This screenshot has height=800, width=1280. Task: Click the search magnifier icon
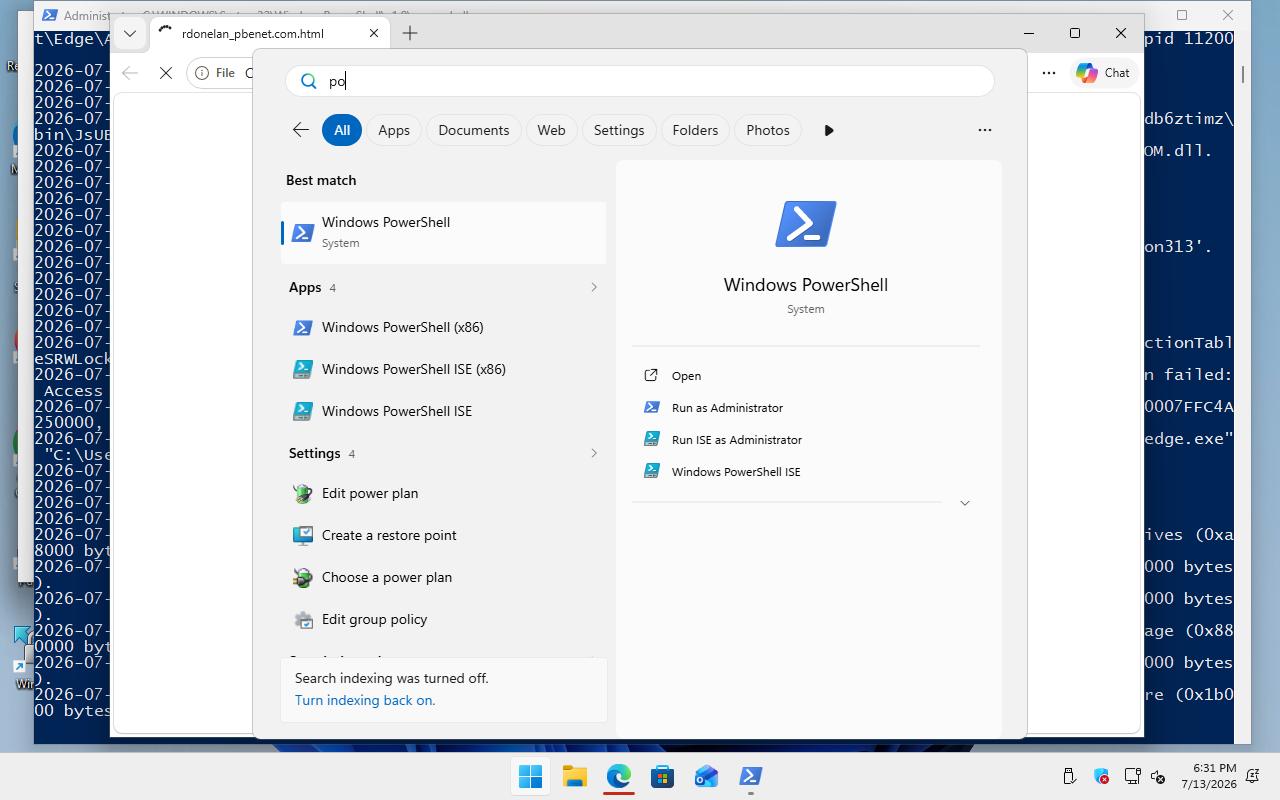pyautogui.click(x=309, y=82)
